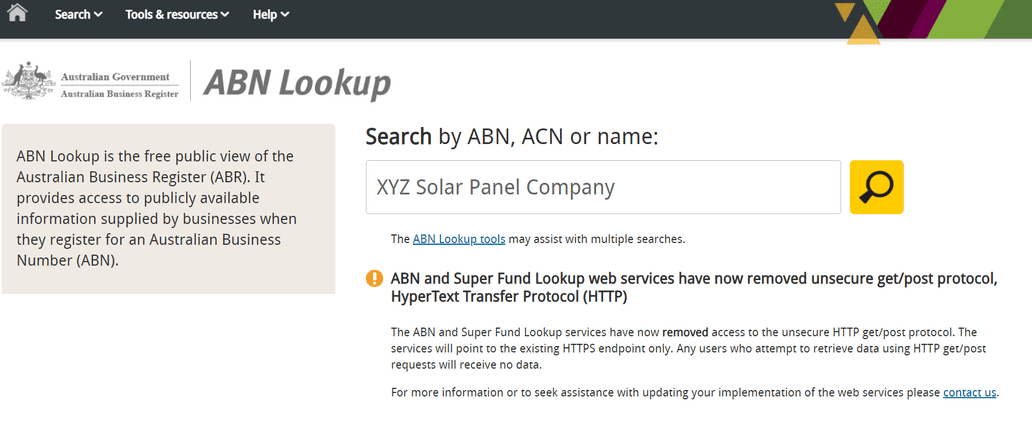The height and width of the screenshot is (422, 1032).
Task: Follow the contact us link
Action: (x=969, y=392)
